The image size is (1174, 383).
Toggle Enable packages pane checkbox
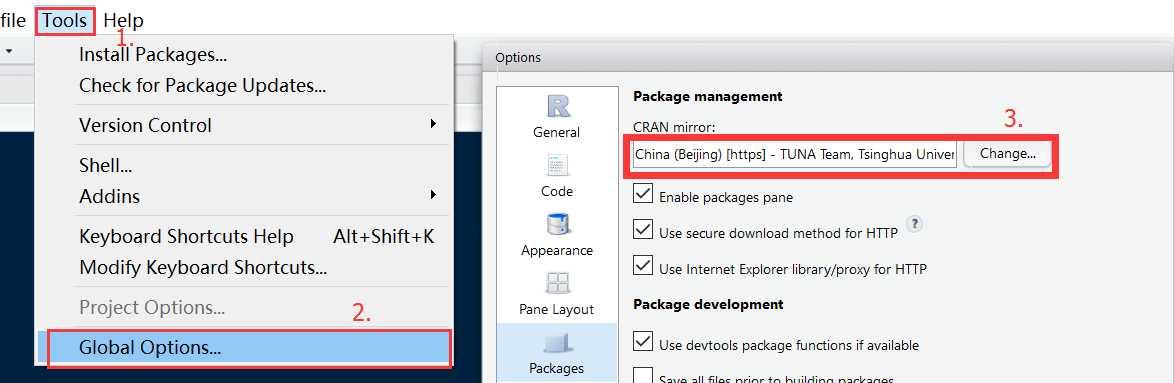642,194
